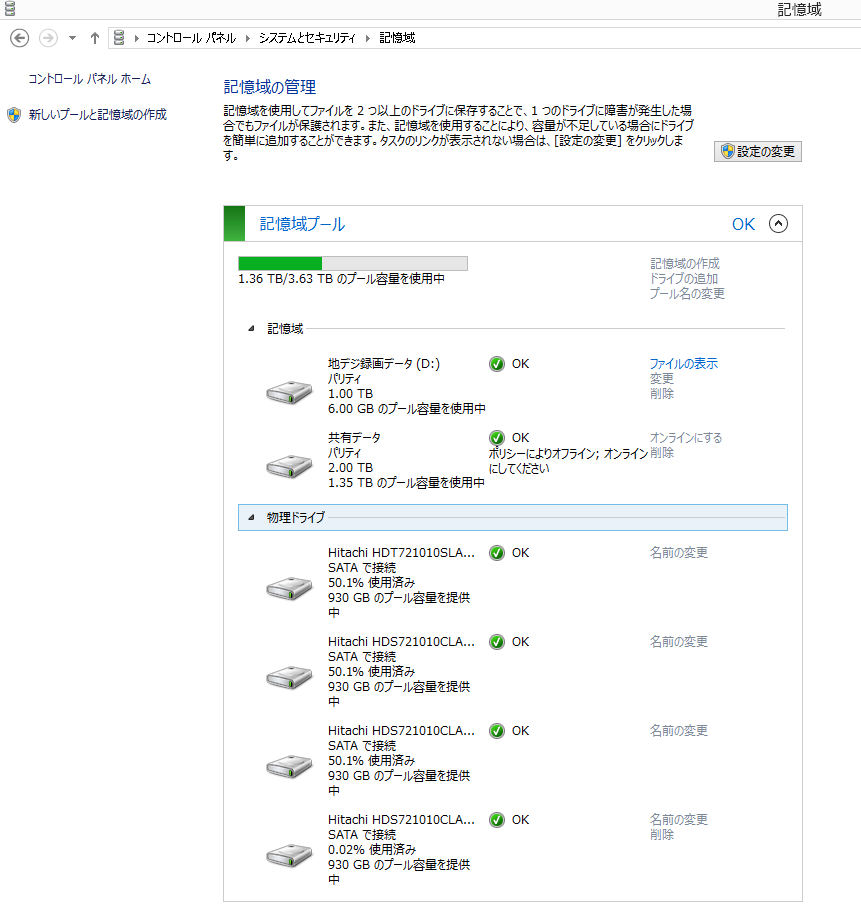The width and height of the screenshot is (861, 914).
Task: Click the up arrow in the navigation bar
Action: [x=94, y=37]
